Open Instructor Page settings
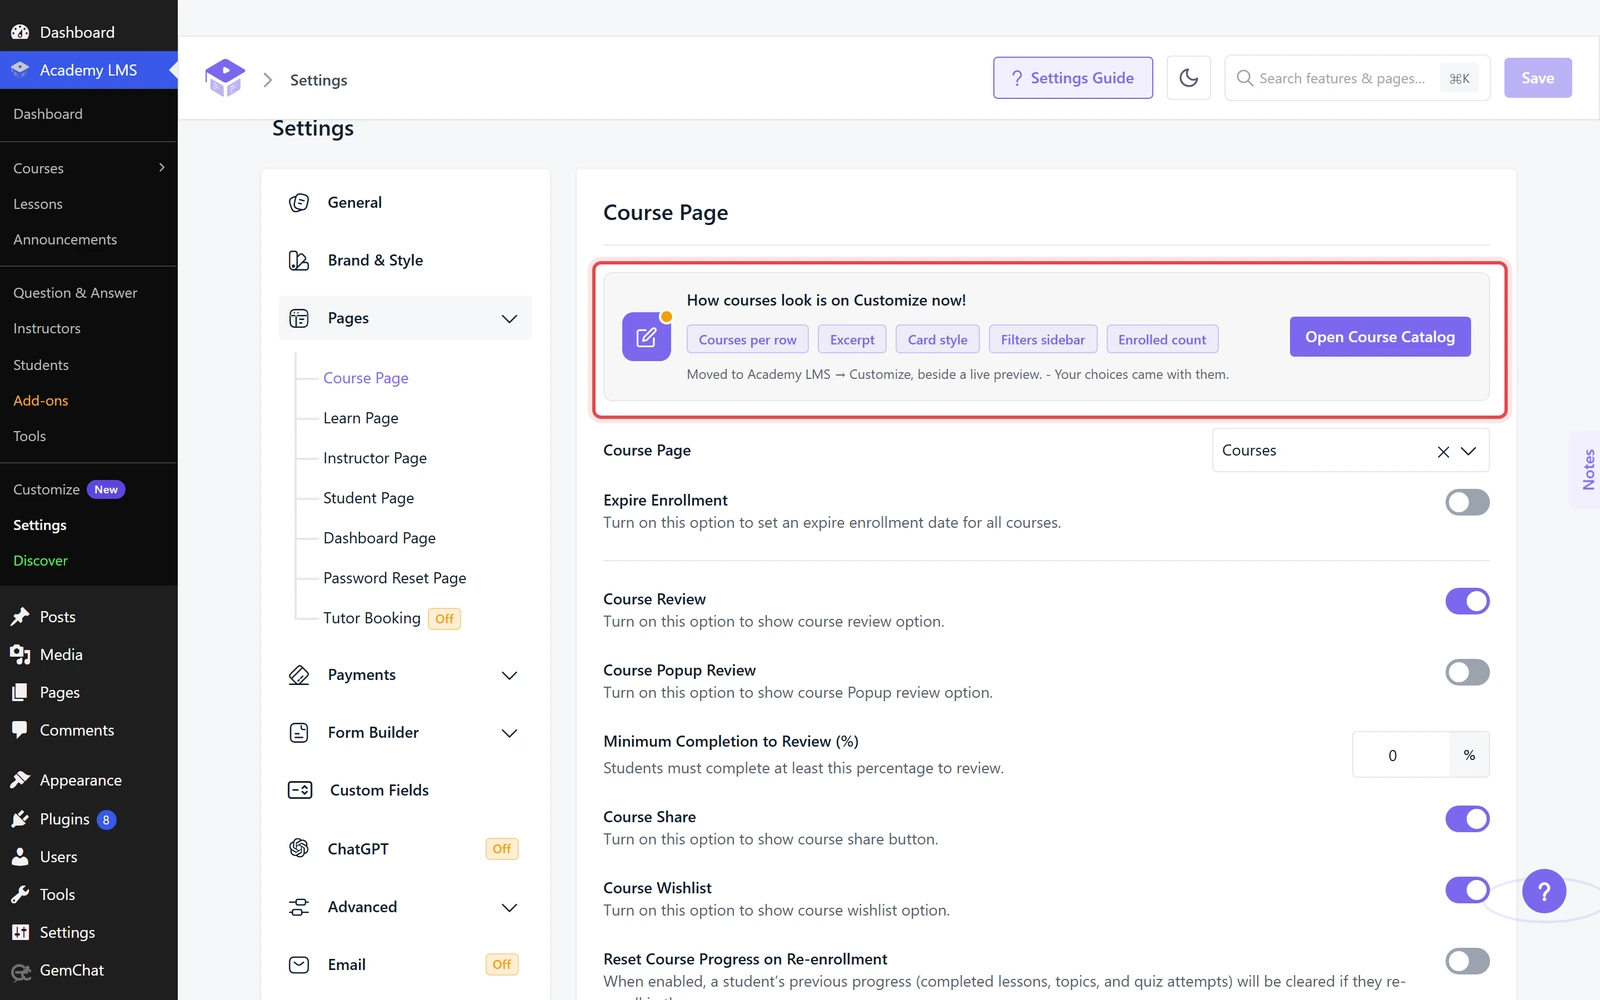The image size is (1600, 1000). pyautogui.click(x=375, y=458)
